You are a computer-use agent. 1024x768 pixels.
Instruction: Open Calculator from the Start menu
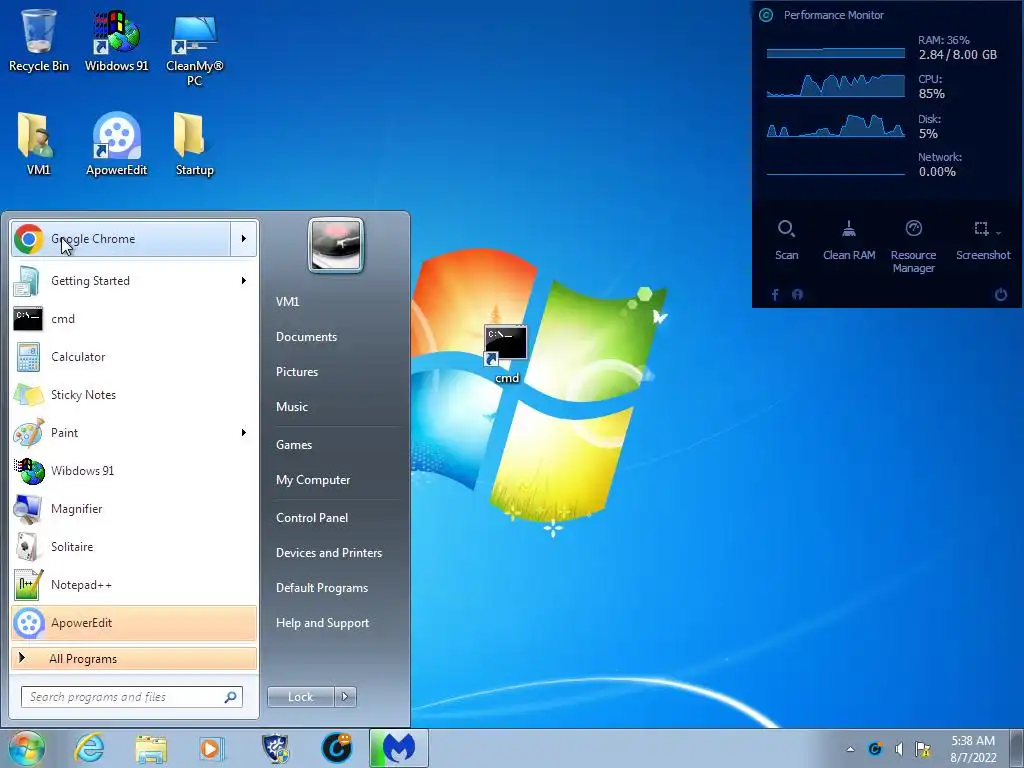tap(134, 357)
